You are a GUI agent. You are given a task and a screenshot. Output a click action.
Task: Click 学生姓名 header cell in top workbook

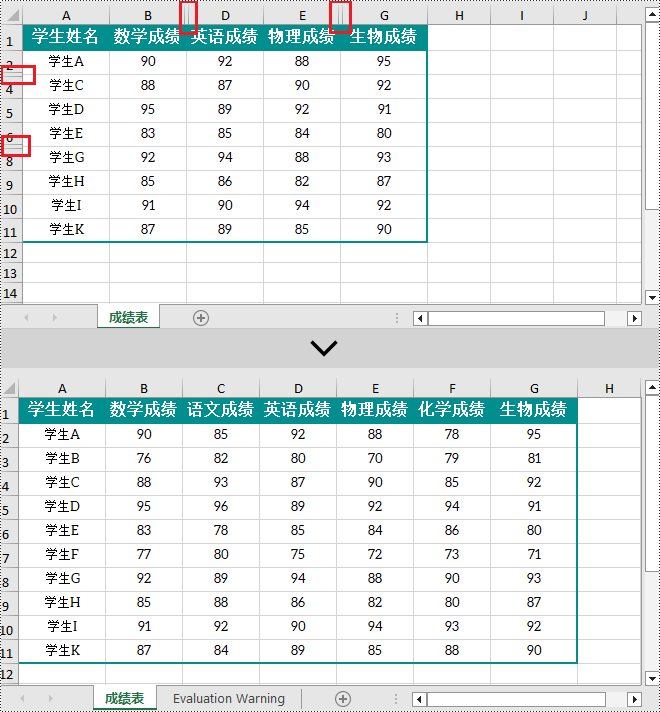click(x=66, y=37)
